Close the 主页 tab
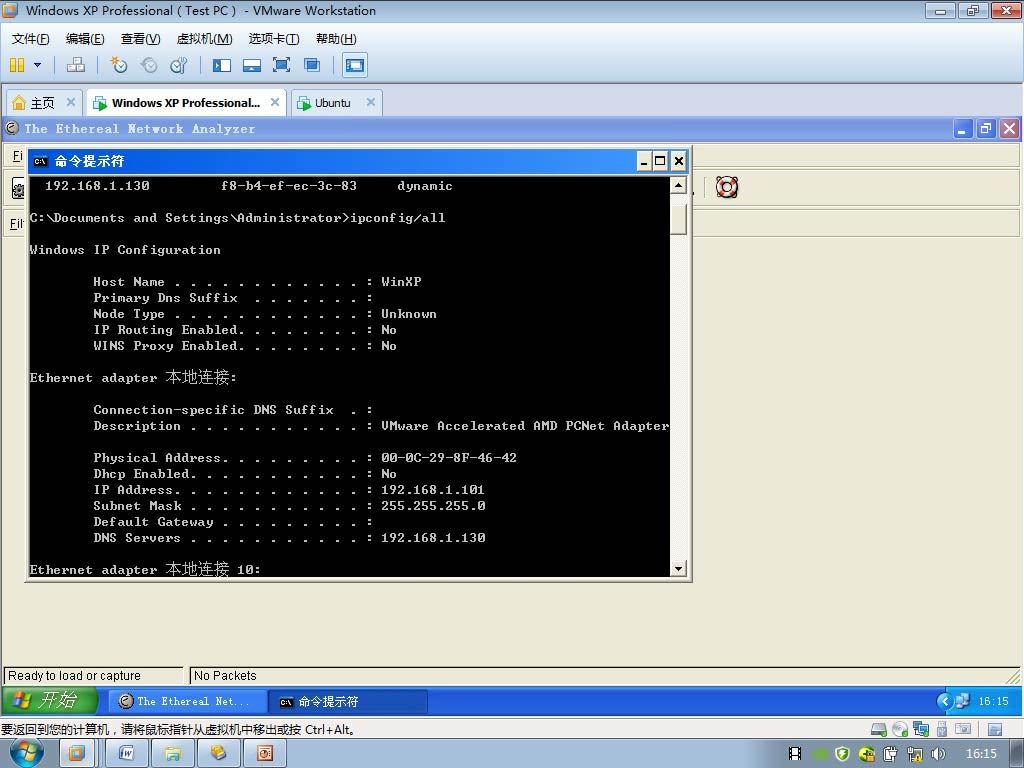This screenshot has height=768, width=1024. pos(71,102)
